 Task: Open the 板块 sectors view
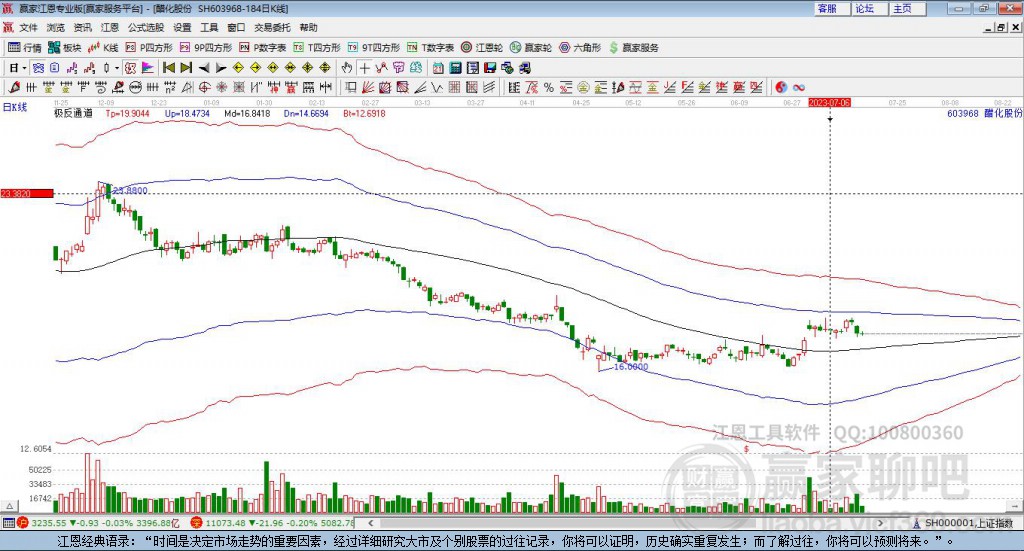(65, 48)
